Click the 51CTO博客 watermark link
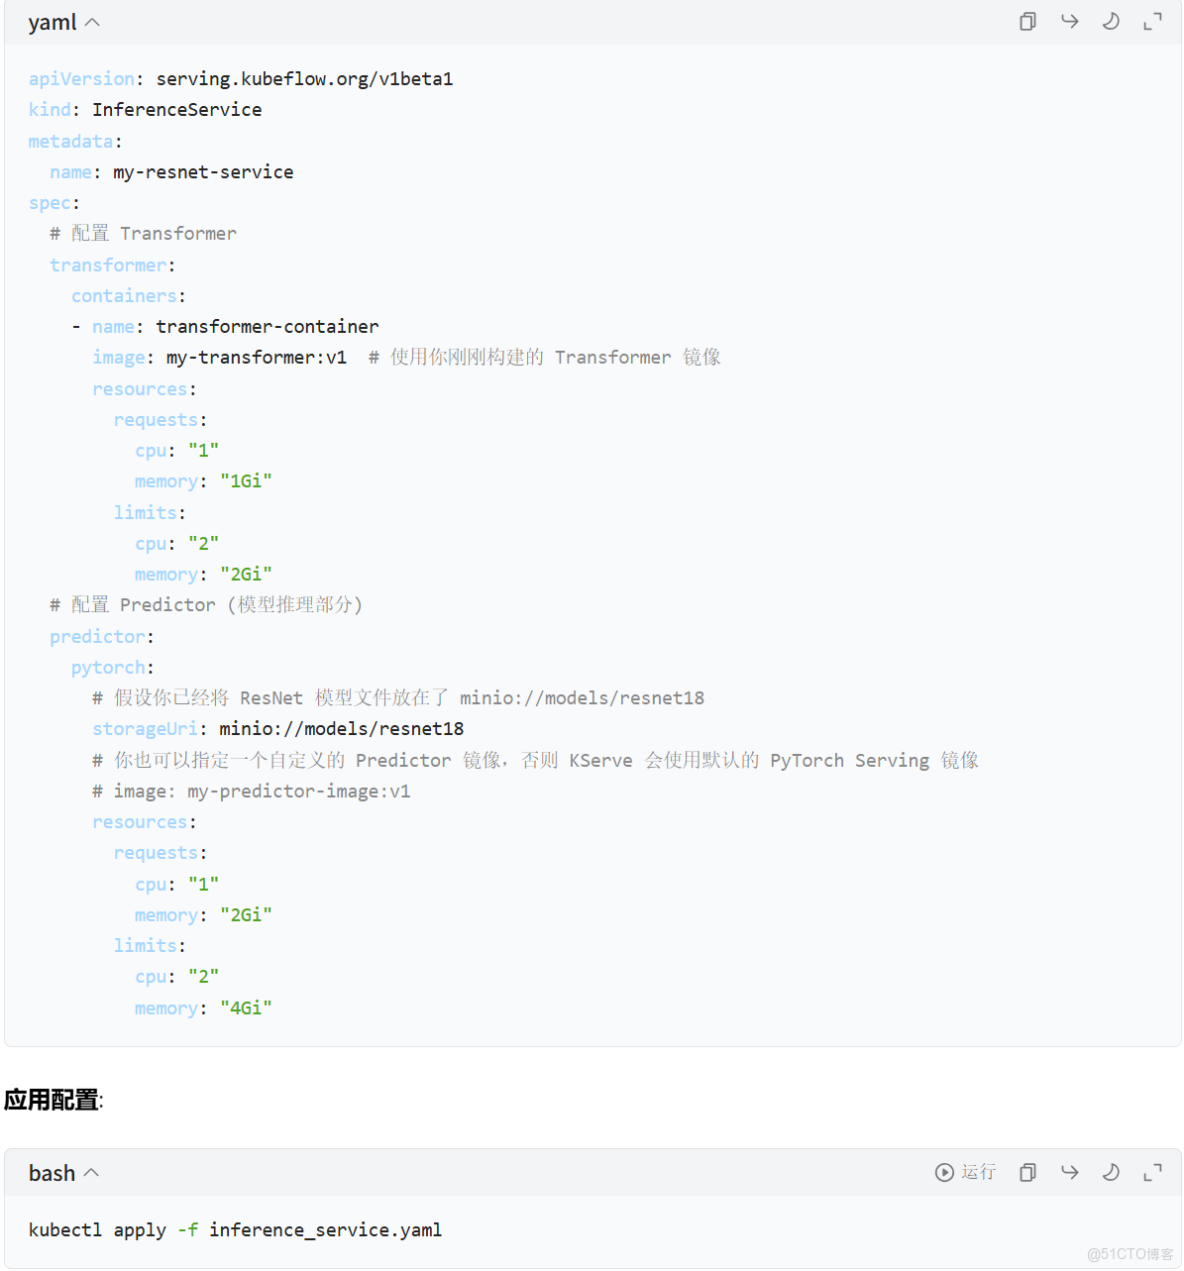The image size is (1184, 1271). [x=1131, y=1253]
